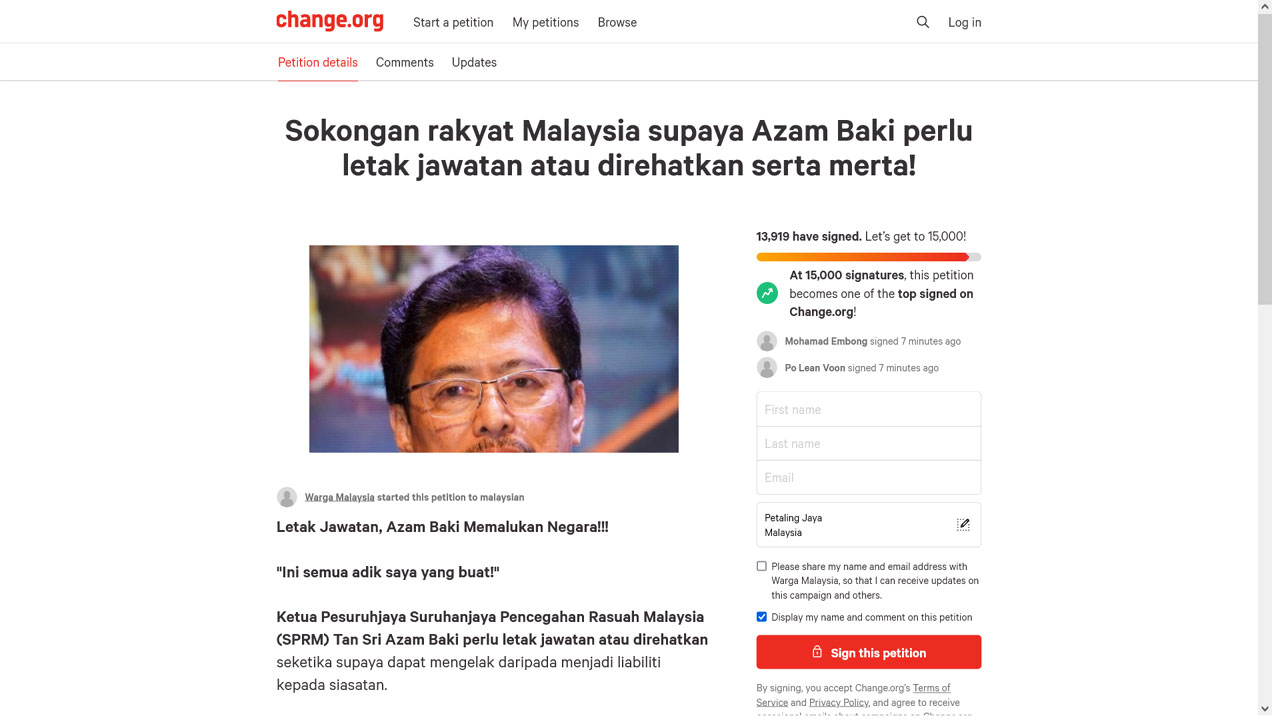The width and height of the screenshot is (1280, 720).
Task: Click Mohamad Embong's avatar icon
Action: tap(767, 341)
